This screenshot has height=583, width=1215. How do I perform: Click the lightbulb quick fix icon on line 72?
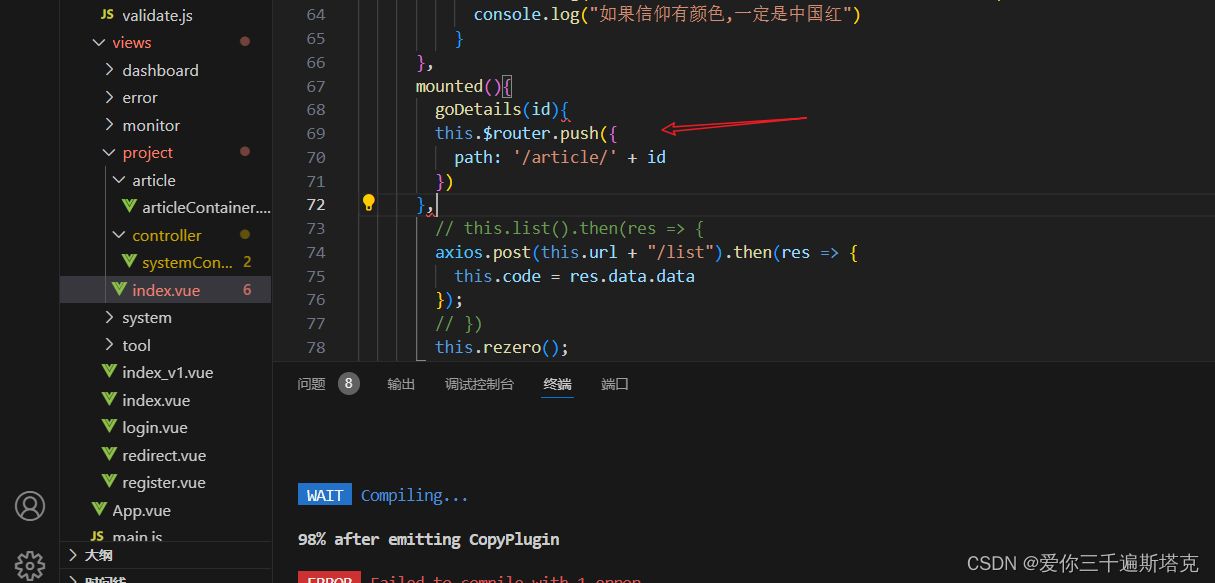(368, 202)
